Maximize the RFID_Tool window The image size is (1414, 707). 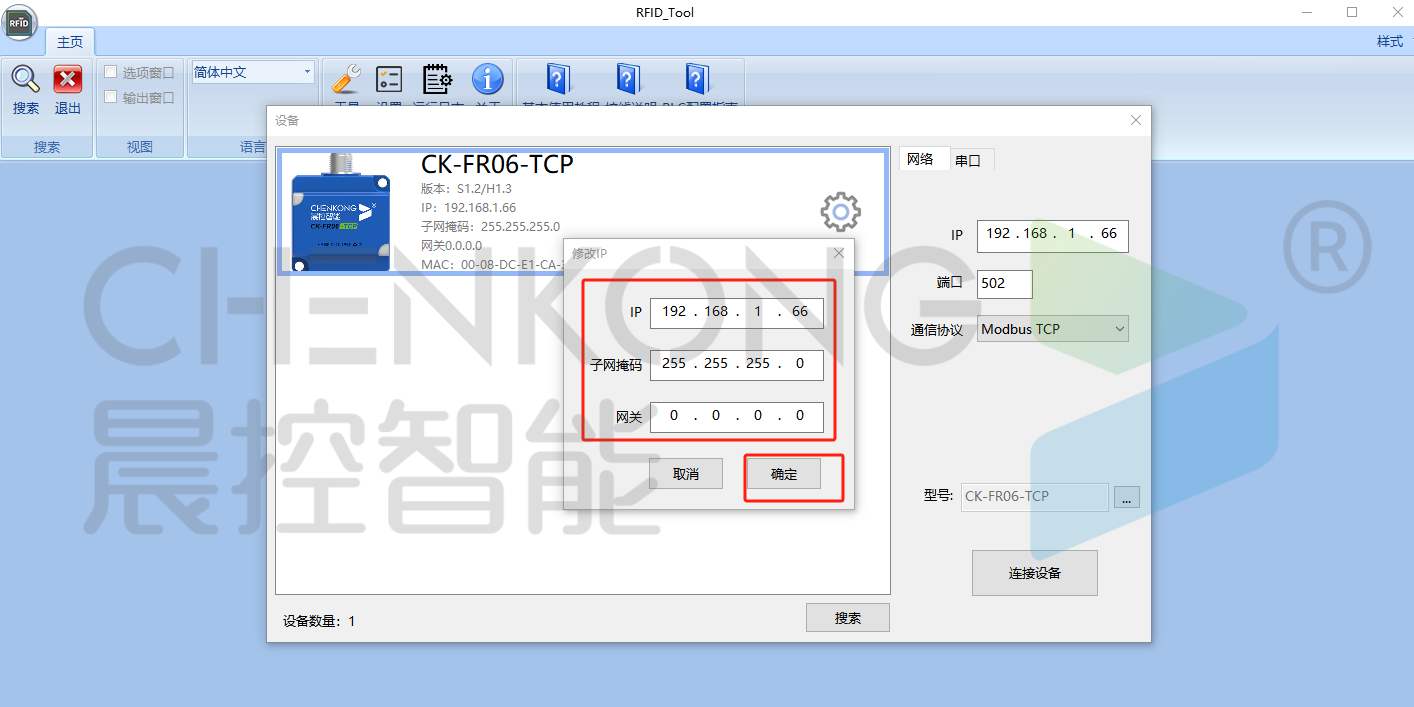pos(1352,12)
